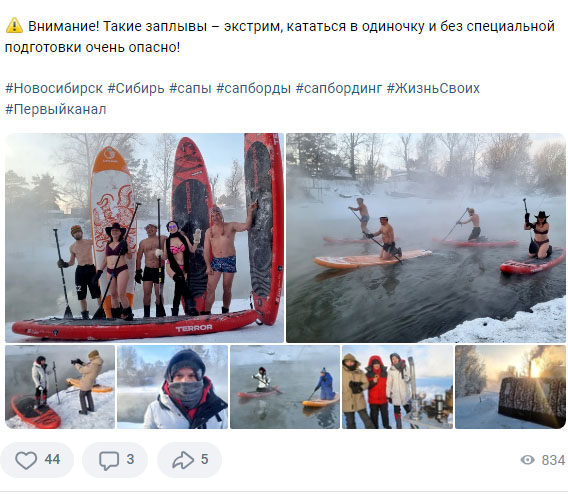Open the photo of three people in parkas
The width and height of the screenshot is (568, 502).
pyautogui.click(x=397, y=387)
